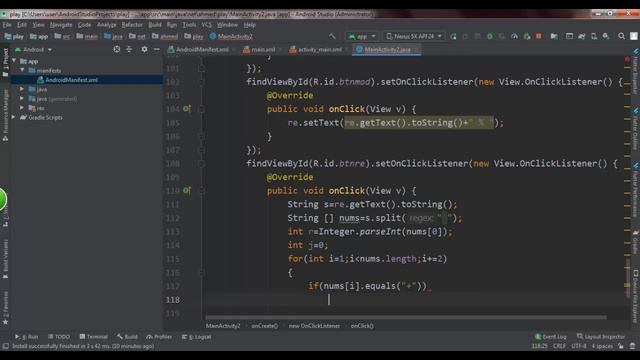Screen dimensions: 640x360
Task: Expand the java folder
Action: click(x=22, y=89)
